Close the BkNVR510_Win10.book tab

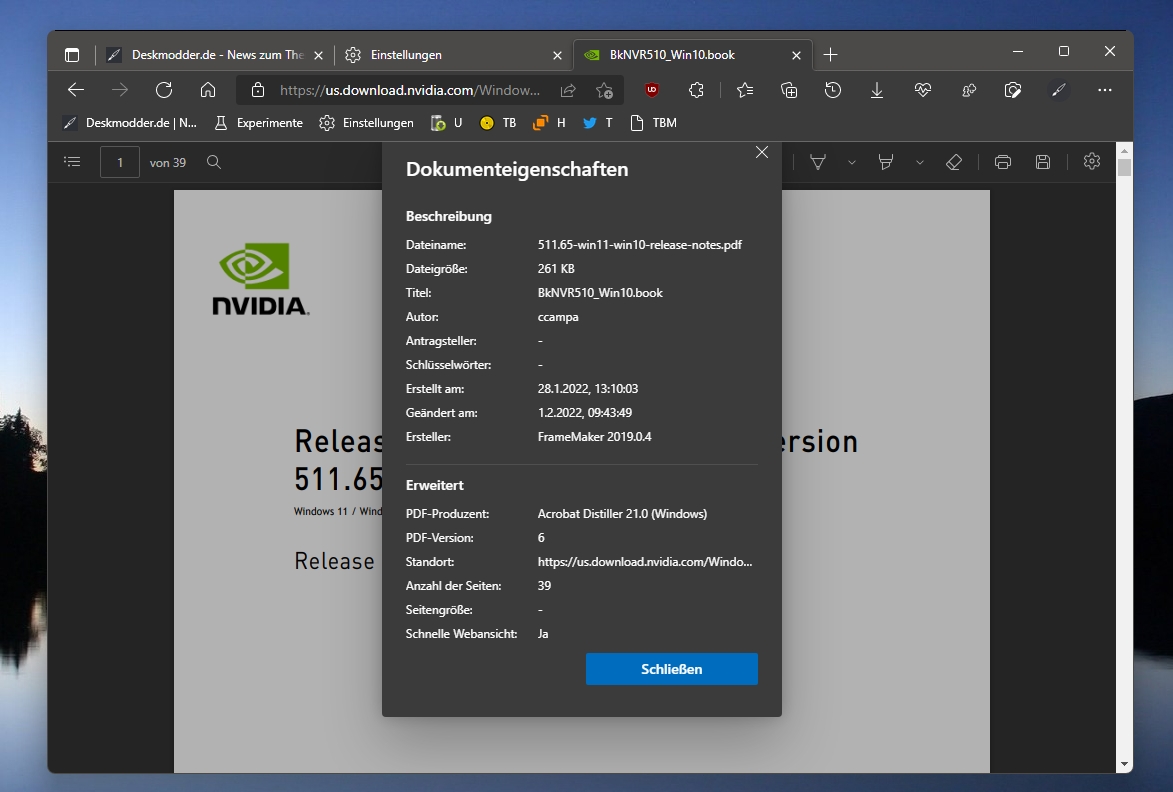[x=796, y=55]
